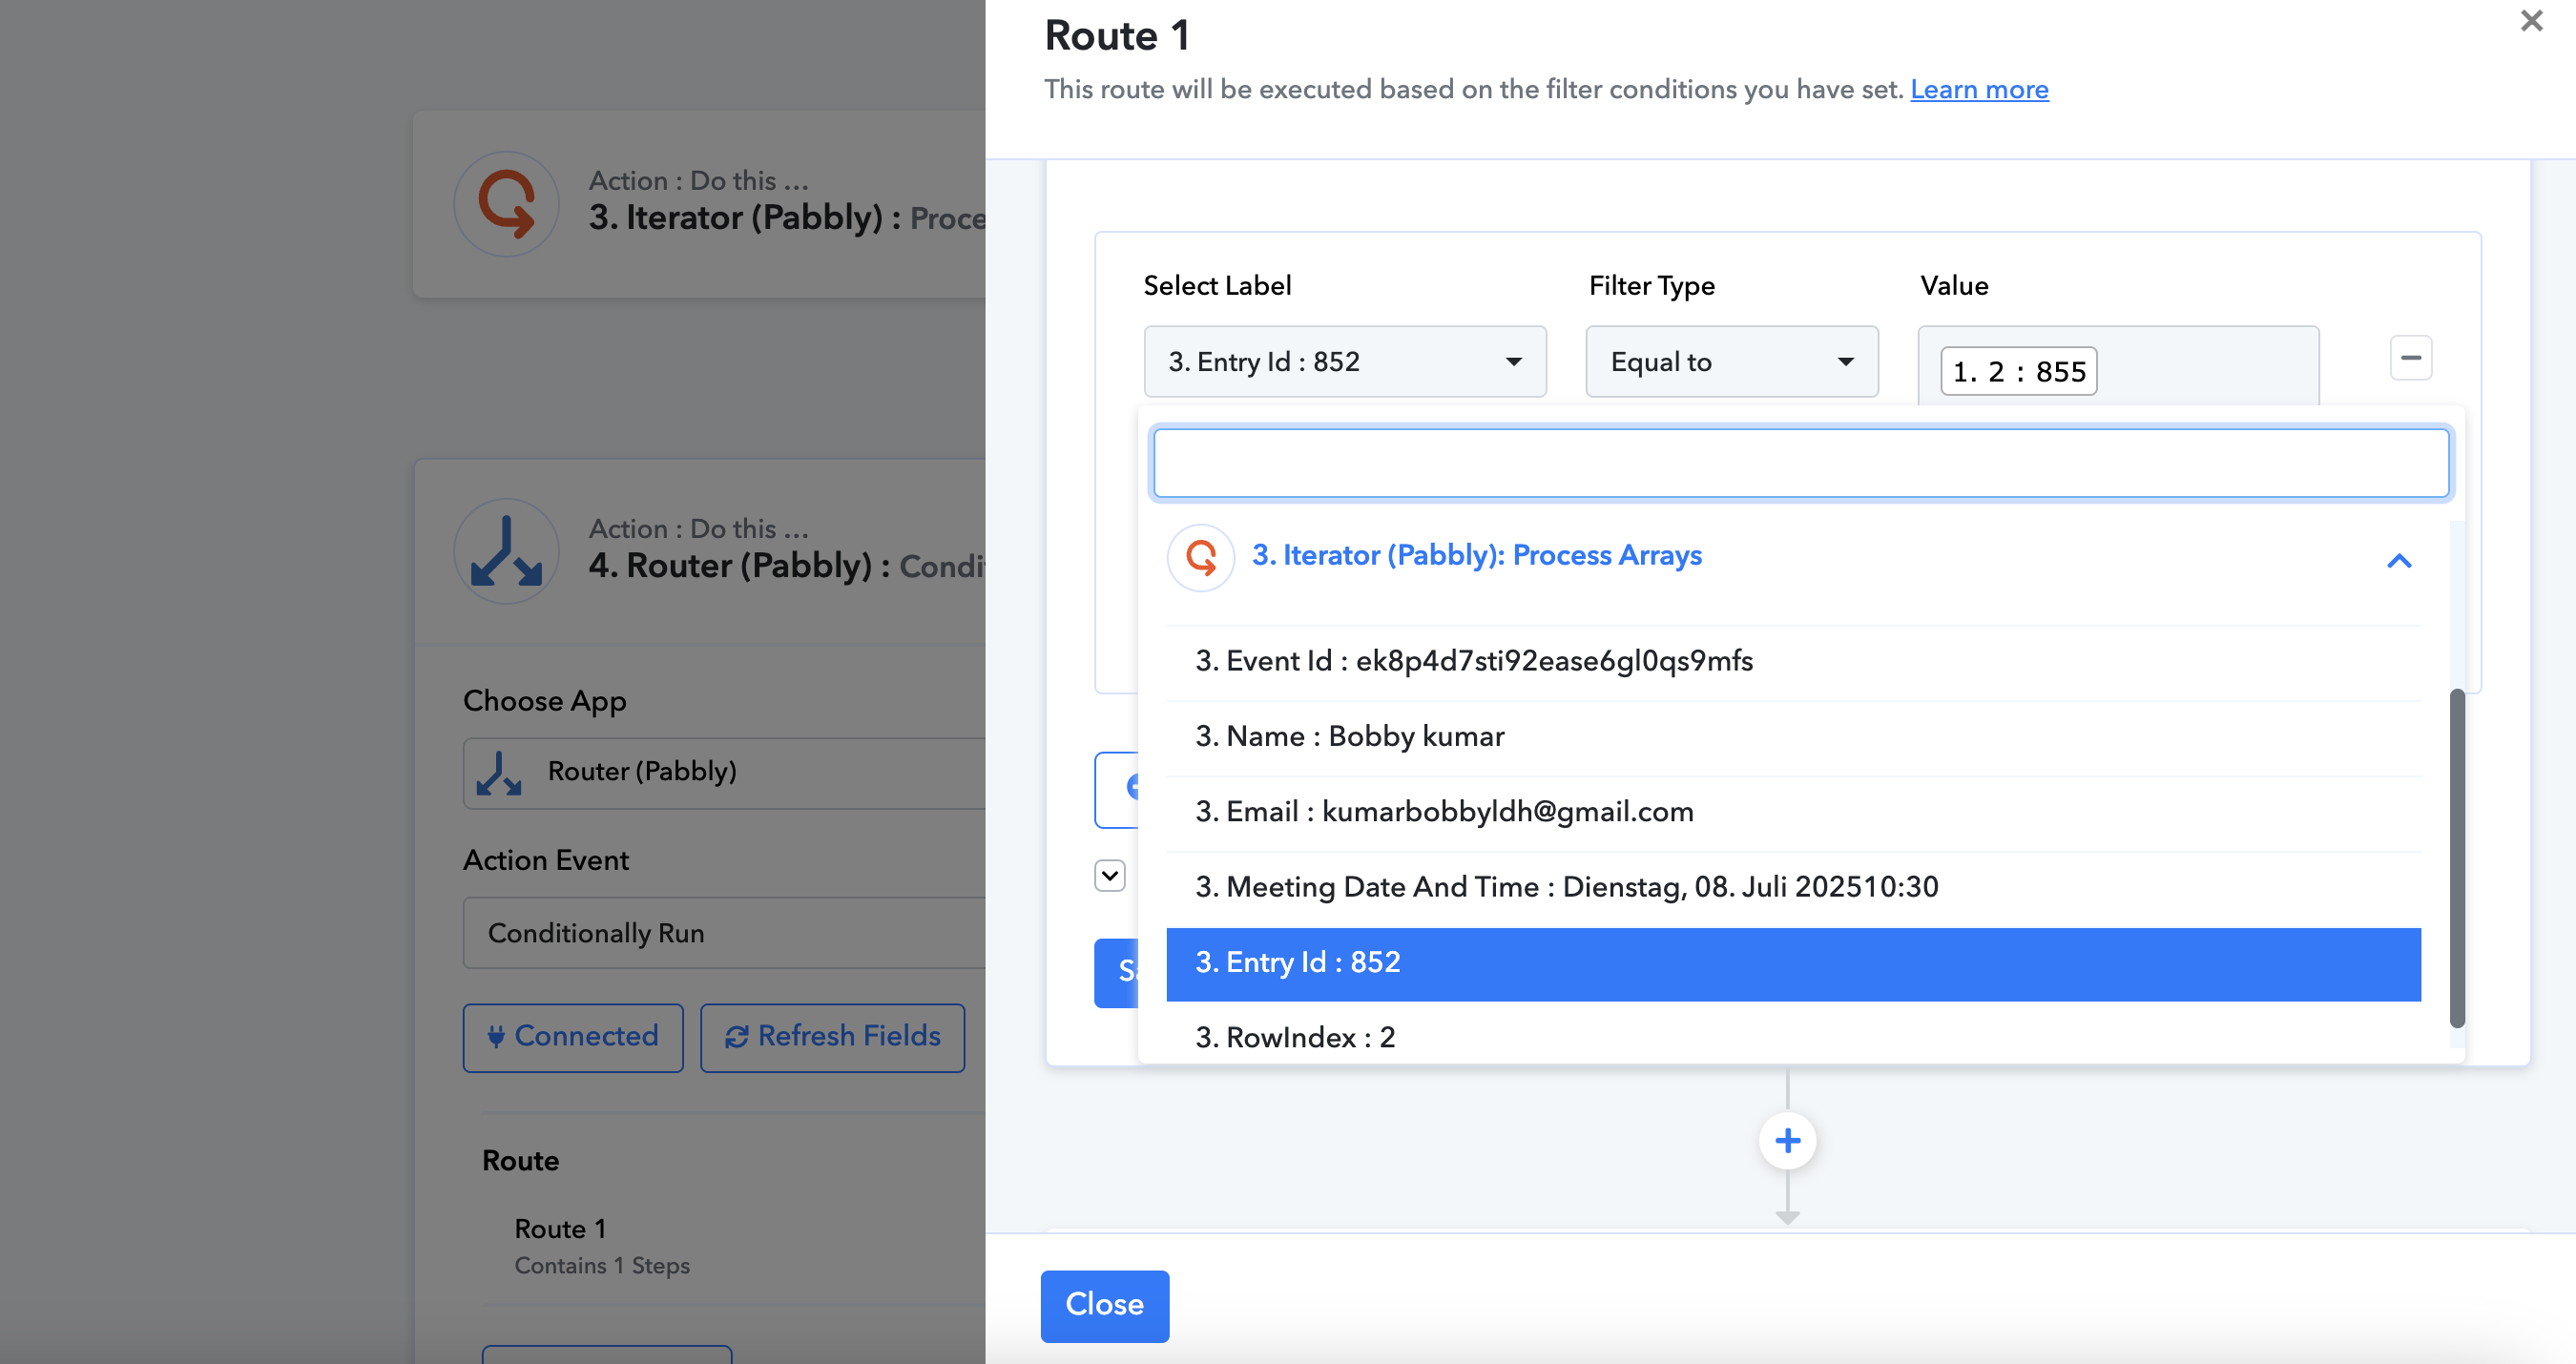The image size is (2576, 1364).
Task: Open the Equal to filter type dropdown
Action: coord(1732,361)
